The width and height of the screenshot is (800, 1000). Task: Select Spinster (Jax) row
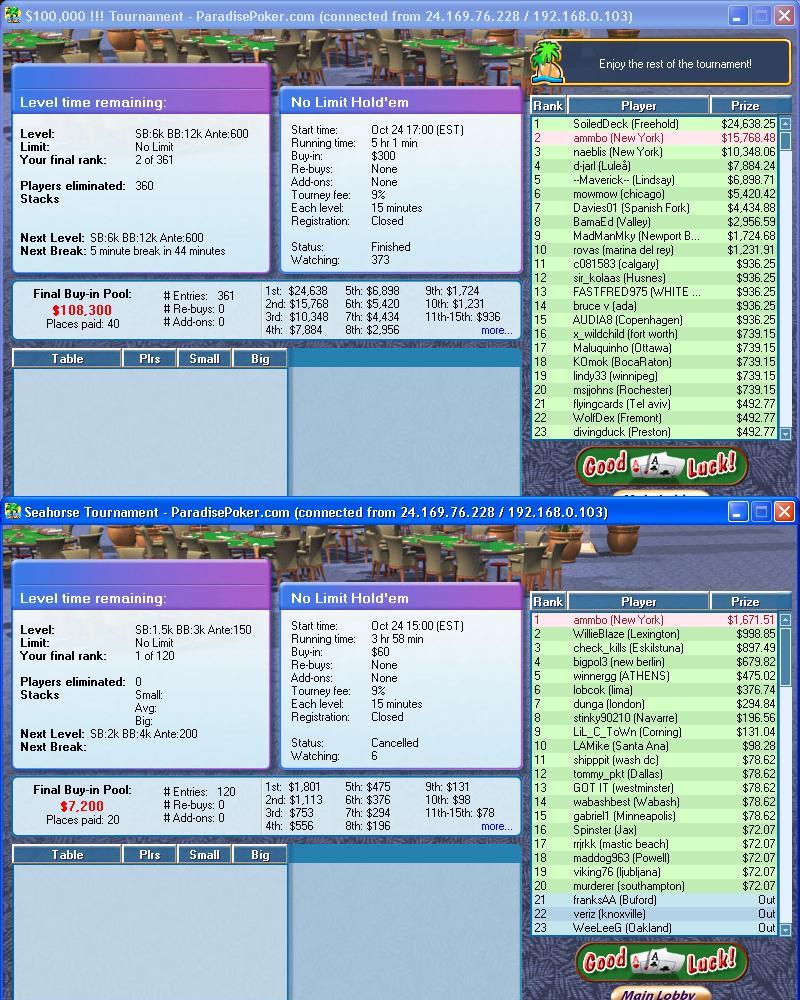[x=655, y=830]
